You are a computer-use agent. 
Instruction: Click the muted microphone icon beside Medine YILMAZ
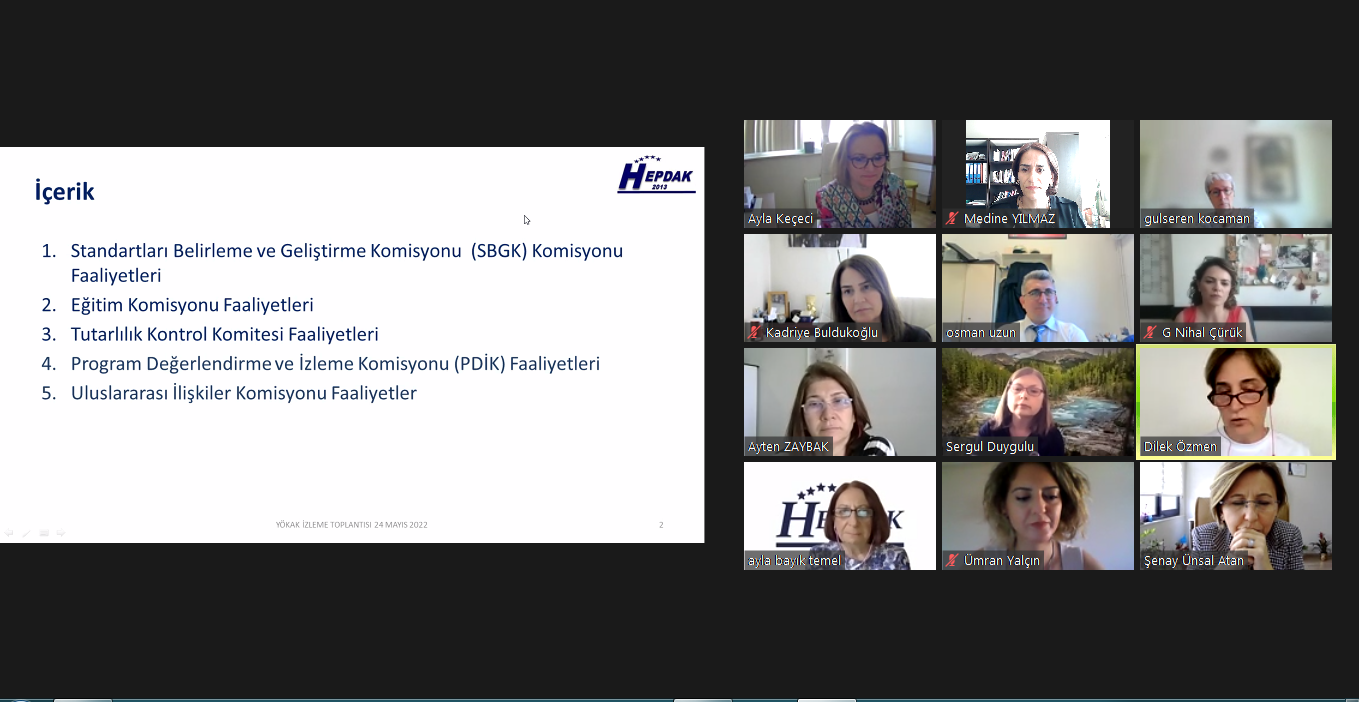tap(953, 219)
